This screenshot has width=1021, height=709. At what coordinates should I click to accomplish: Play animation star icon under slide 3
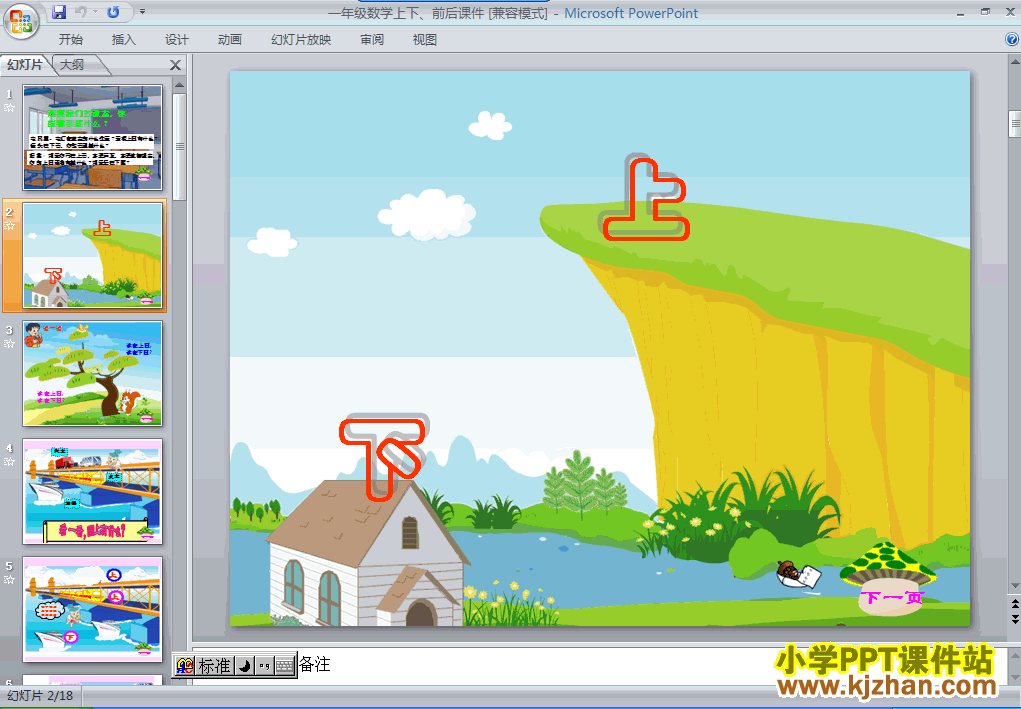pyautogui.click(x=9, y=344)
